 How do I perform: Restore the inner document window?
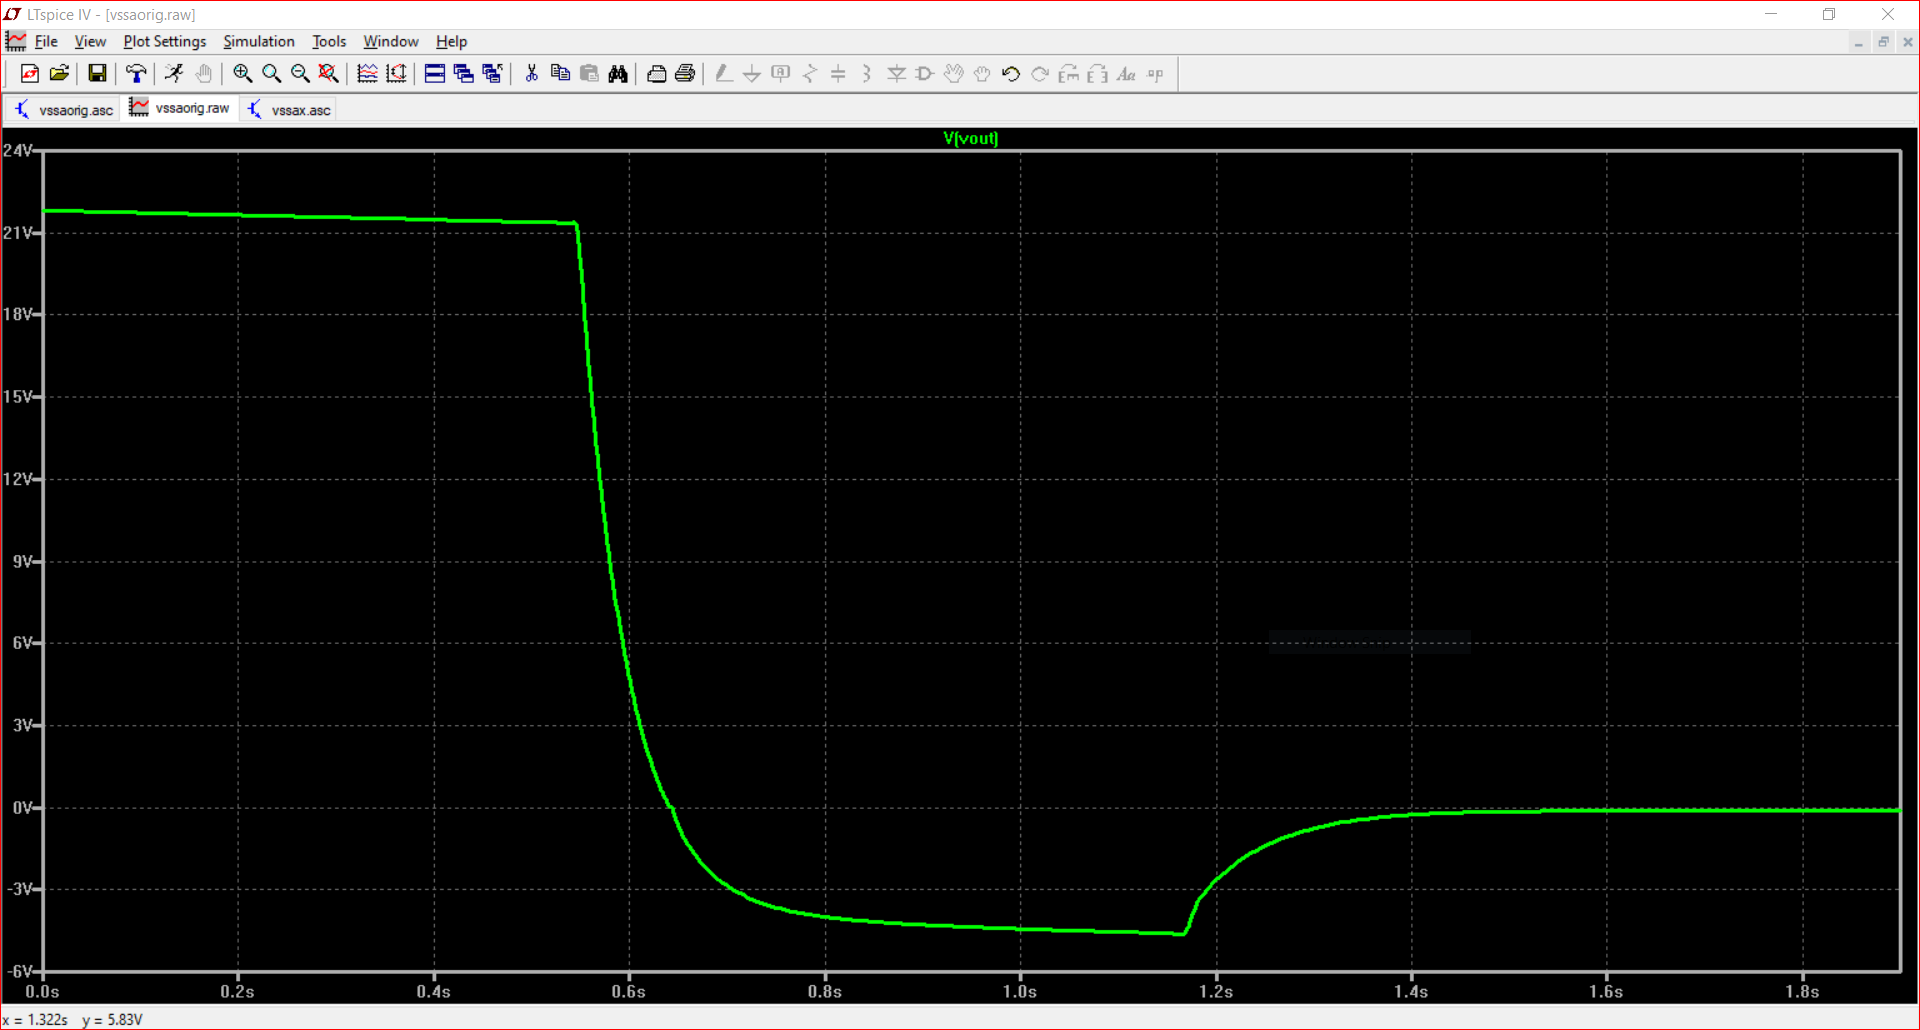point(1883,42)
